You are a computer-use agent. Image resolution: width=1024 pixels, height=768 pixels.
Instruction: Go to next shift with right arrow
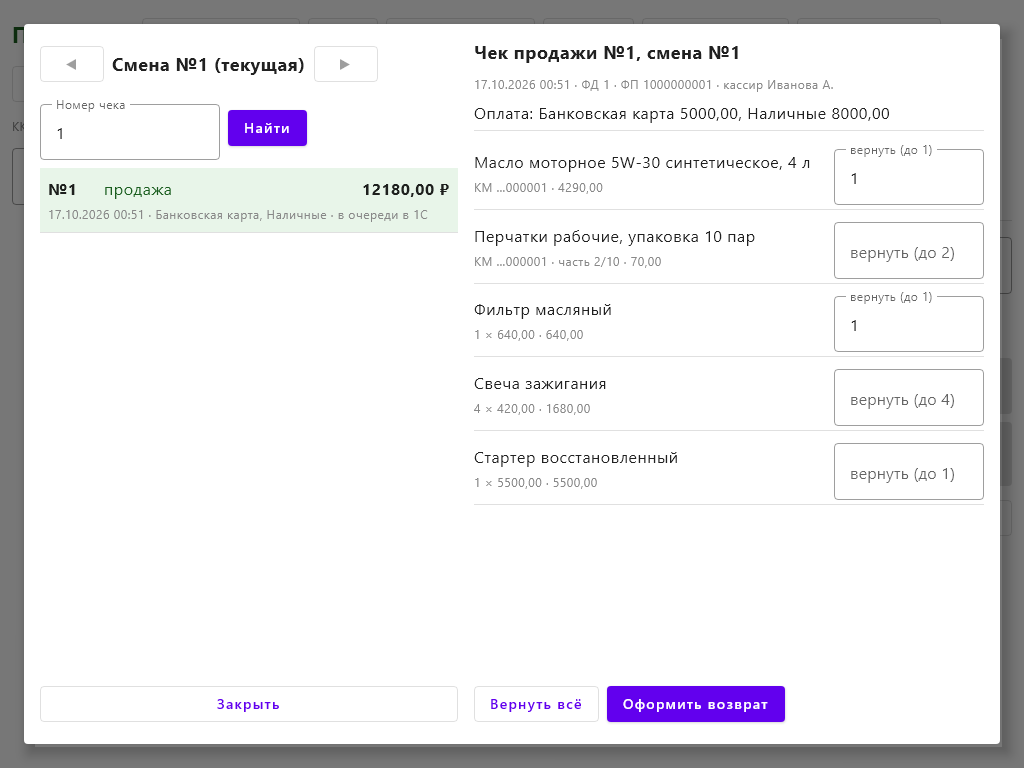[345, 64]
